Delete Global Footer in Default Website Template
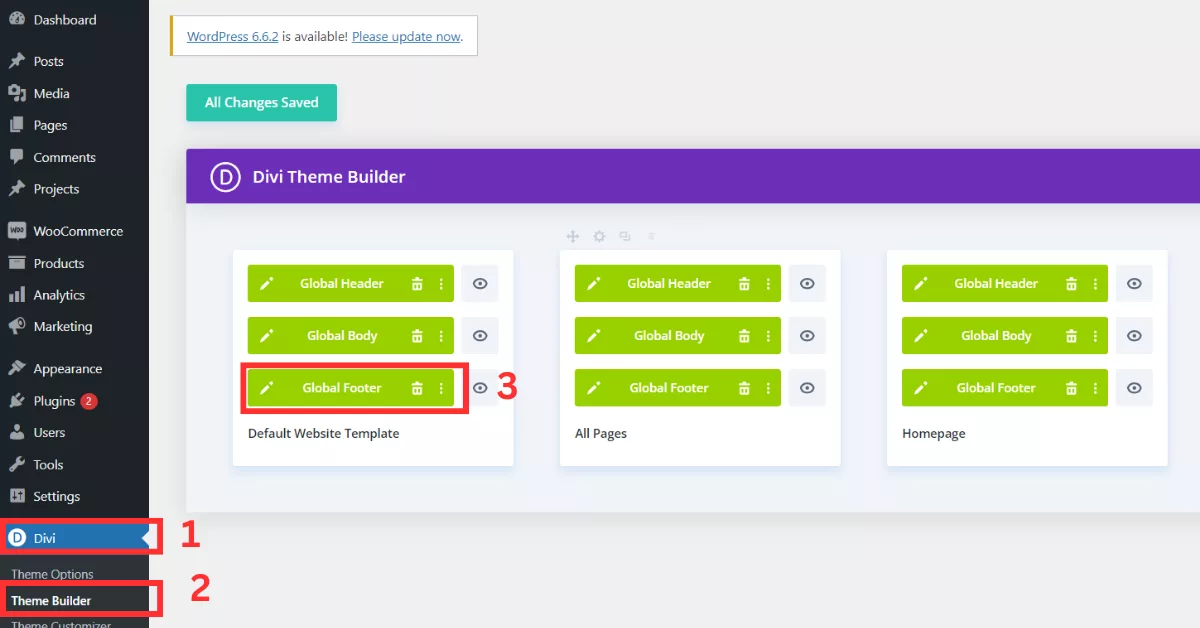This screenshot has height=628, width=1200. 417,388
